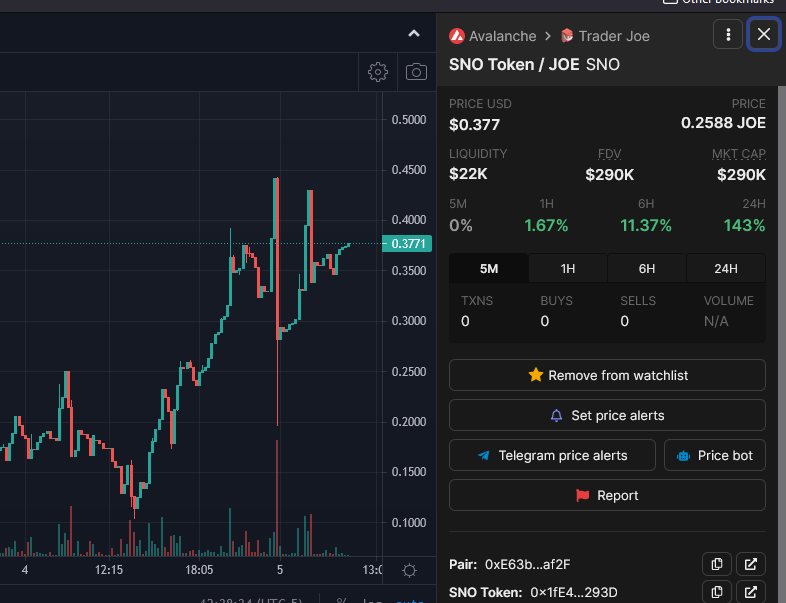Click the '0.4500' price axis label

point(409,170)
